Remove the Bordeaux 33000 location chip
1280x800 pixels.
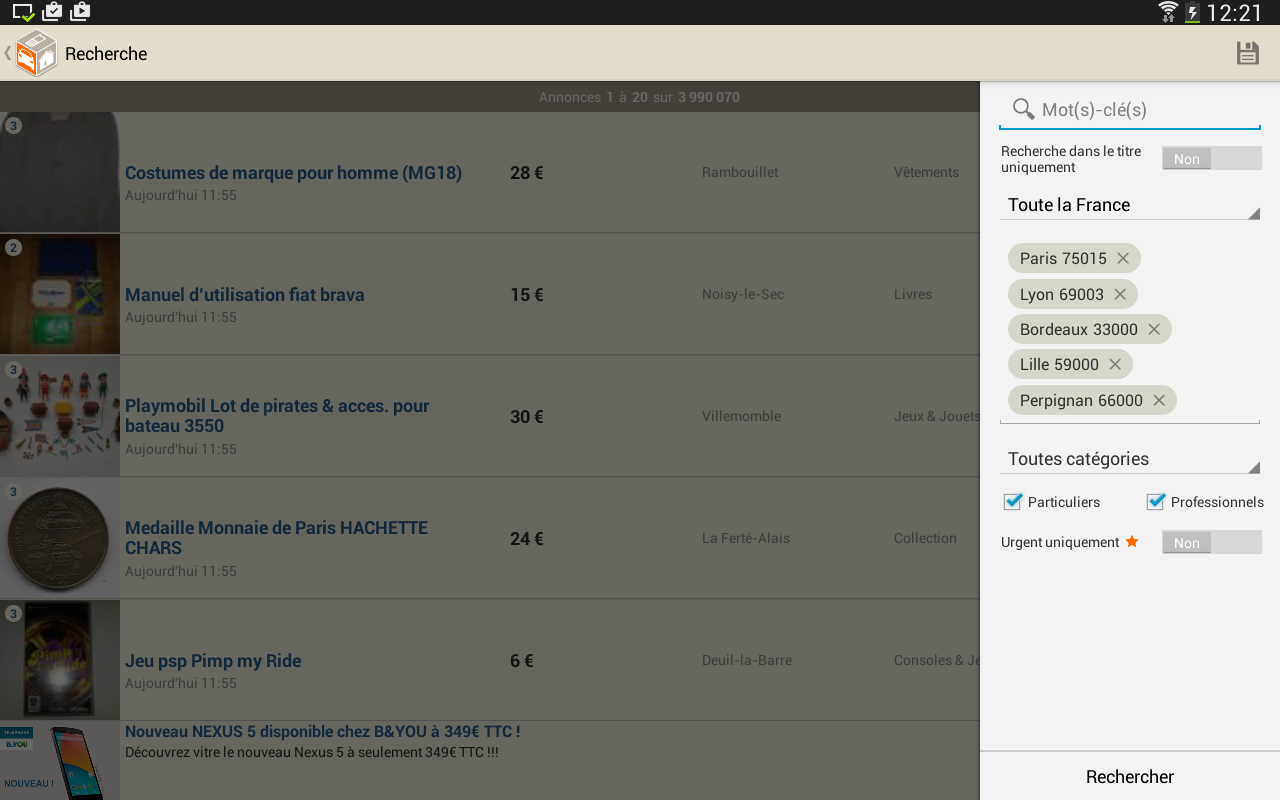(1154, 329)
